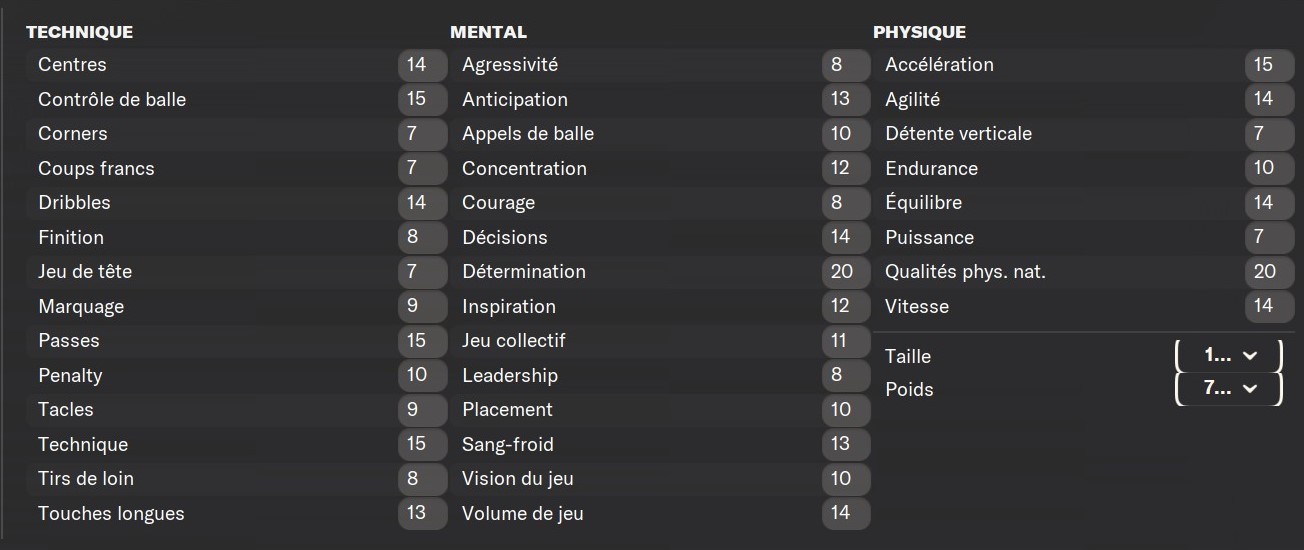Select the Leadership value box
1304x550 pixels.
[x=846, y=375]
